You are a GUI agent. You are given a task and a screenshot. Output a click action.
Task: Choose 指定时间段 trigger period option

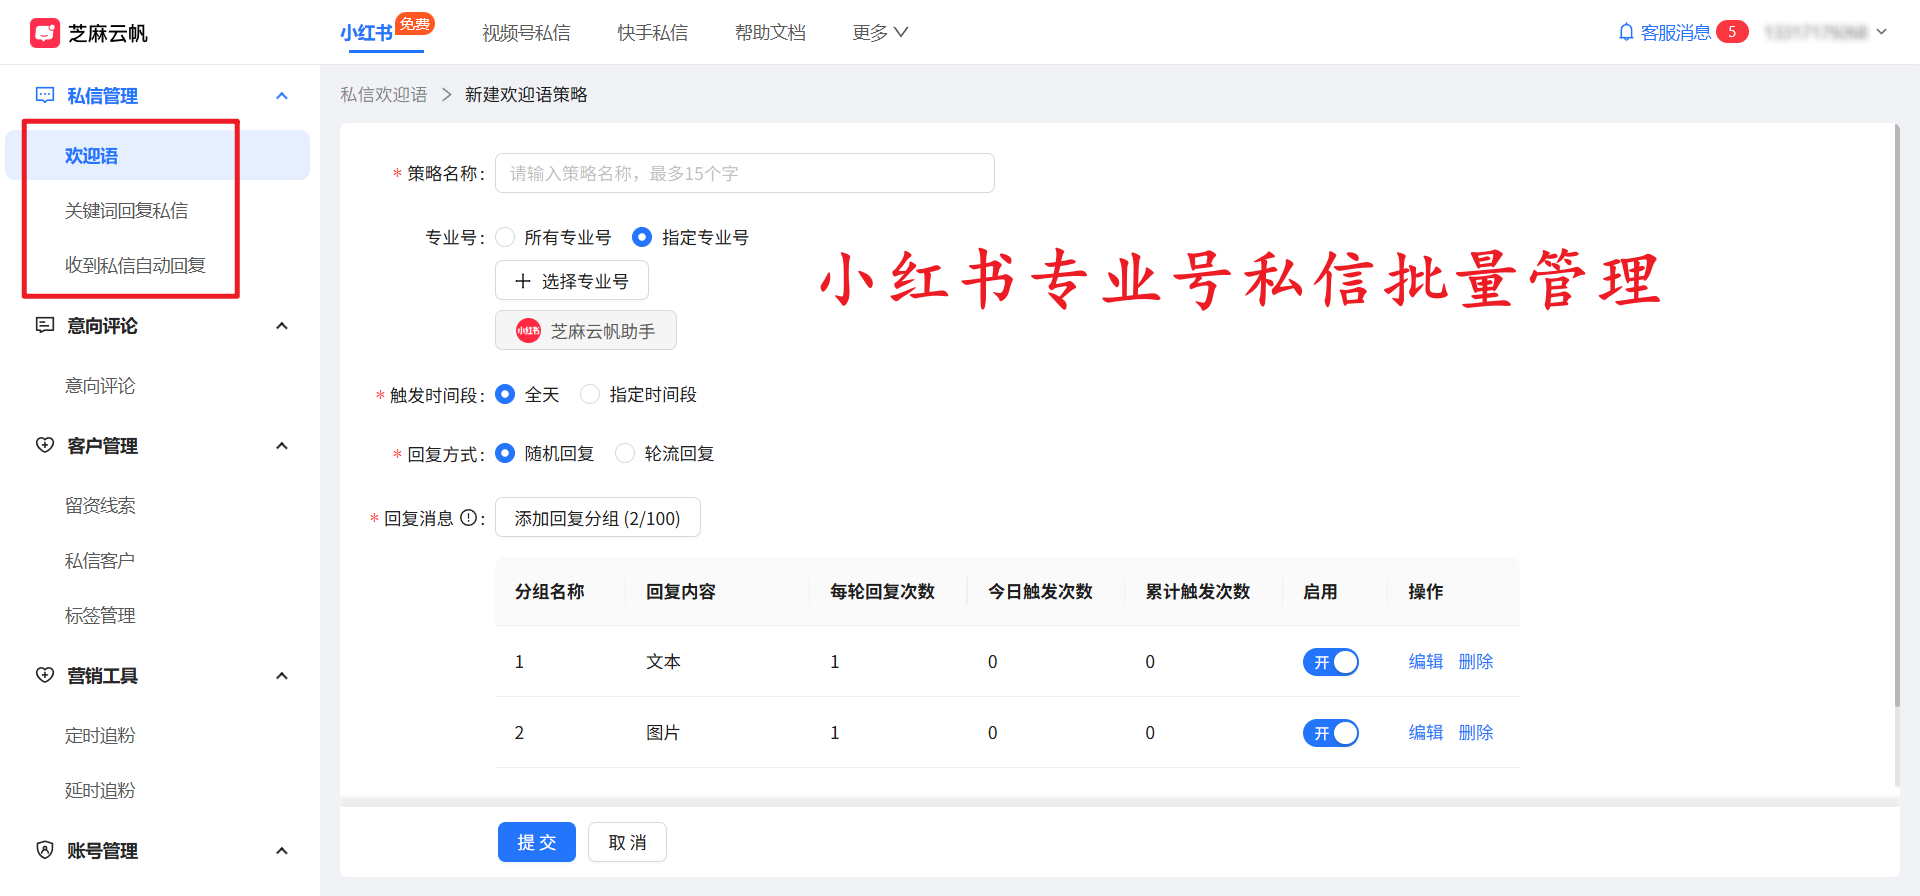[591, 395]
